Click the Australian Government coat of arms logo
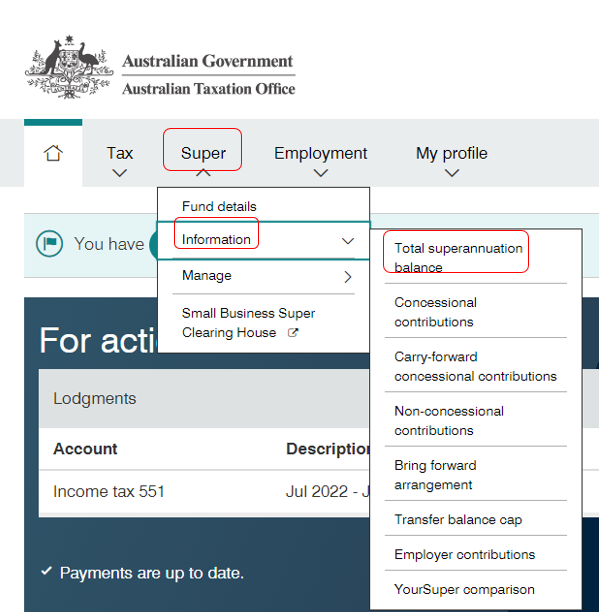Image resolution: width=605 pixels, height=612 pixels. tap(69, 67)
